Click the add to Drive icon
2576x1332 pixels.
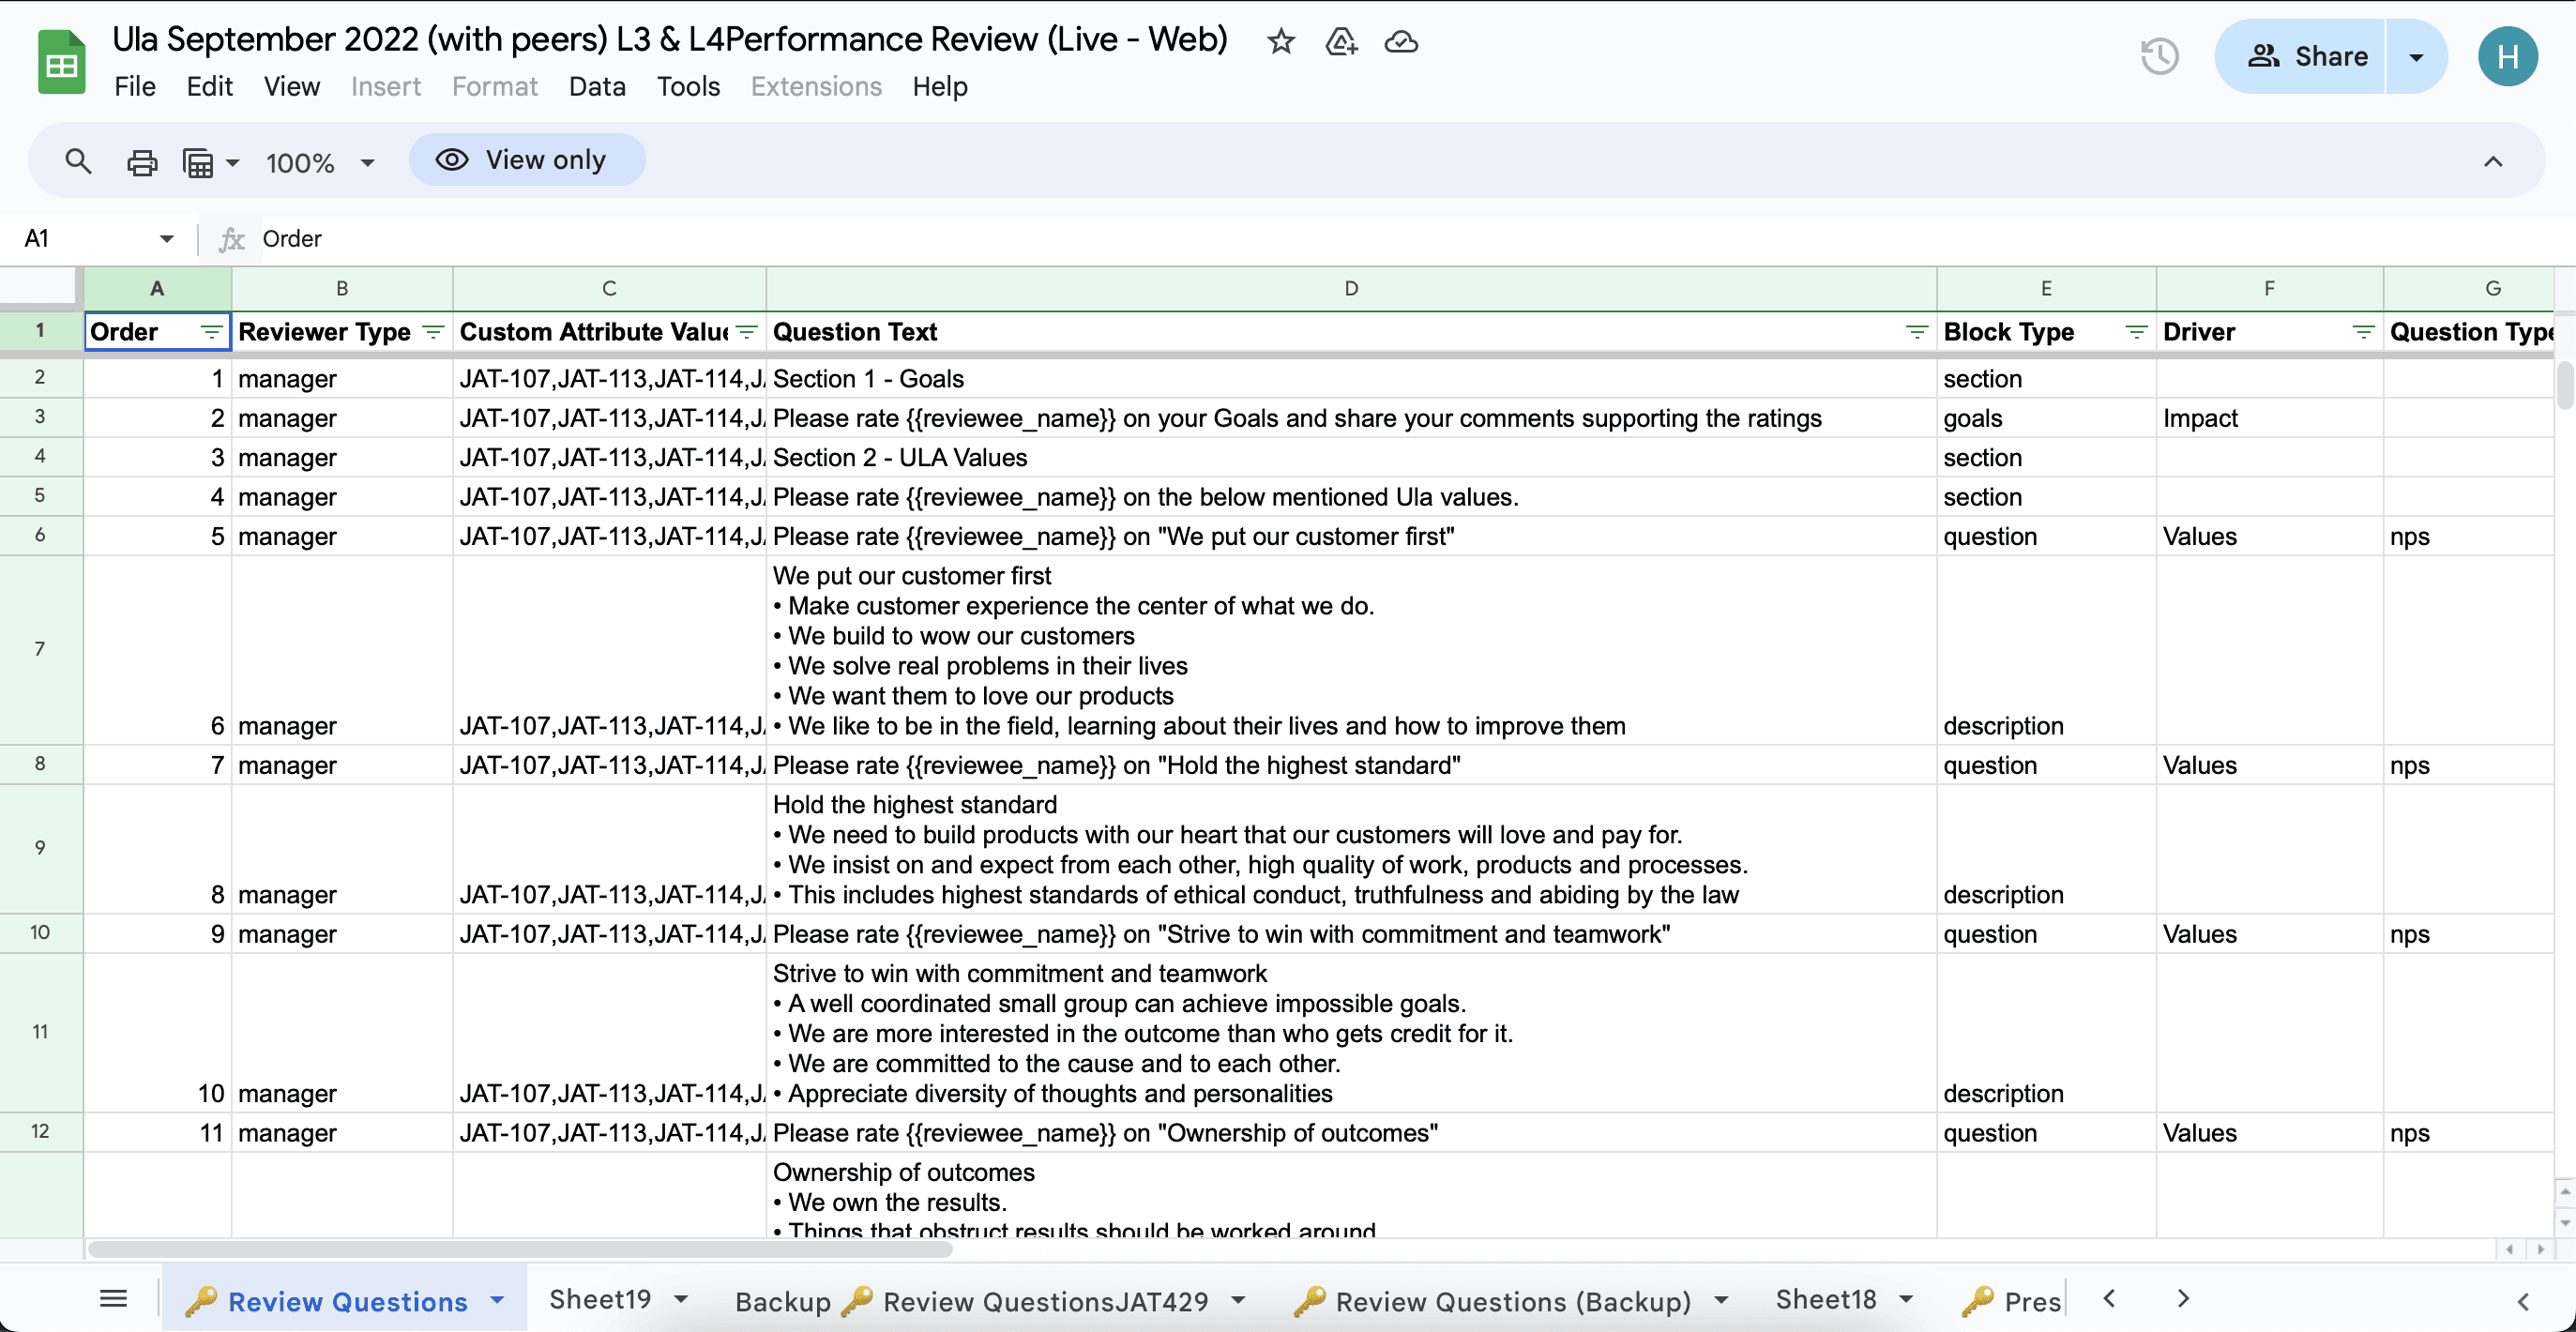coord(1340,42)
